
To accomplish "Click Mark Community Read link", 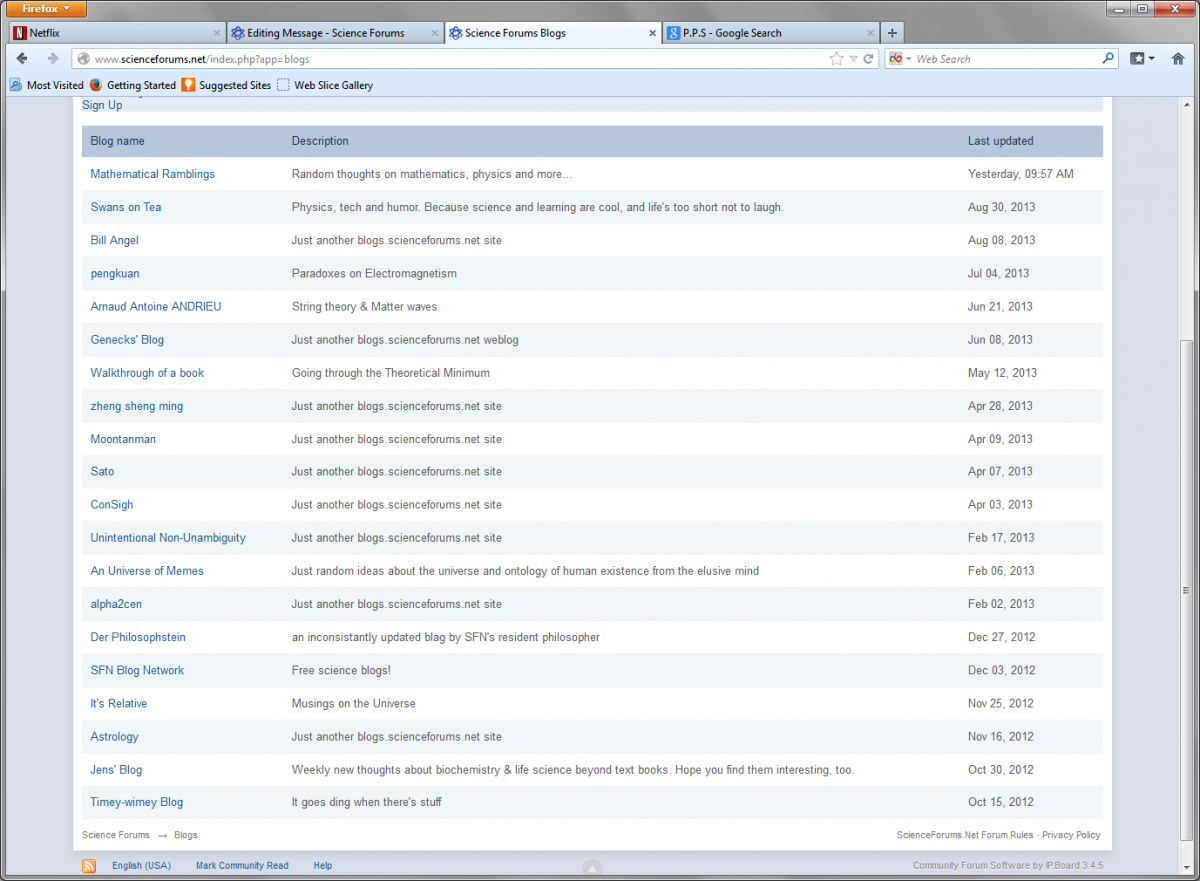I will coord(242,866).
